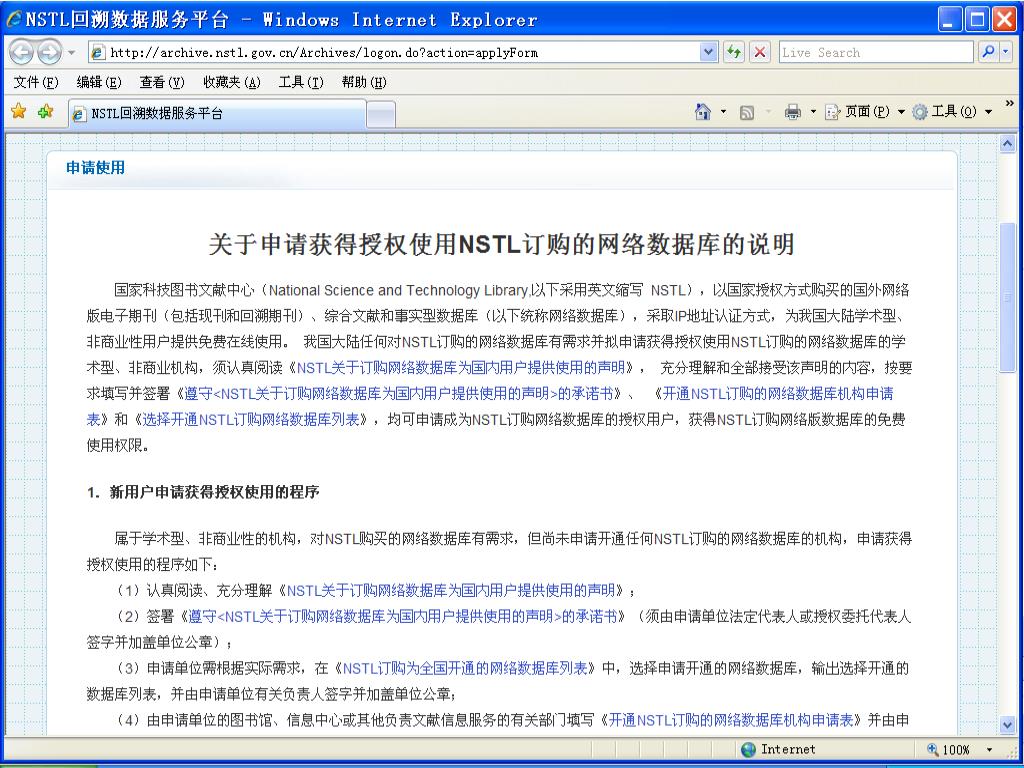Select the NSTL回溯数据服务平台 tab
The image size is (1024, 768).
pos(217,114)
